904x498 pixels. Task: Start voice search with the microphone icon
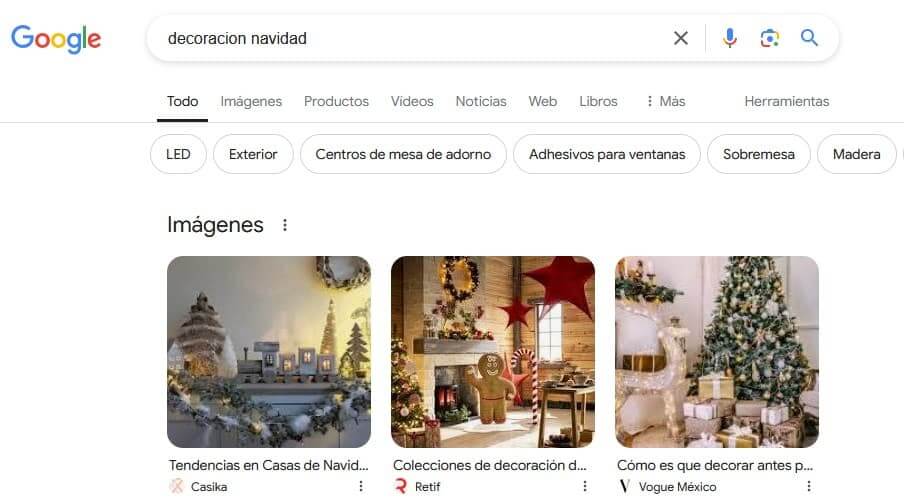[729, 39]
